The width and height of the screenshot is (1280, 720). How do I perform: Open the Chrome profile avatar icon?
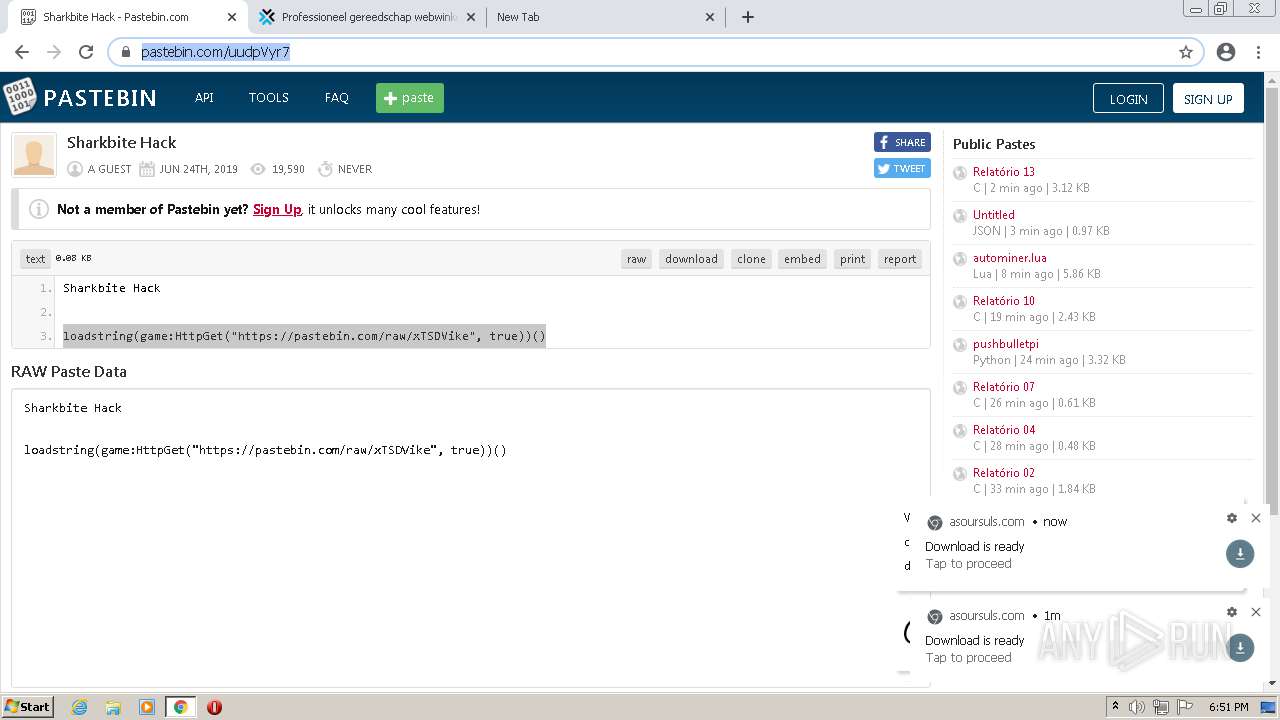click(x=1226, y=52)
